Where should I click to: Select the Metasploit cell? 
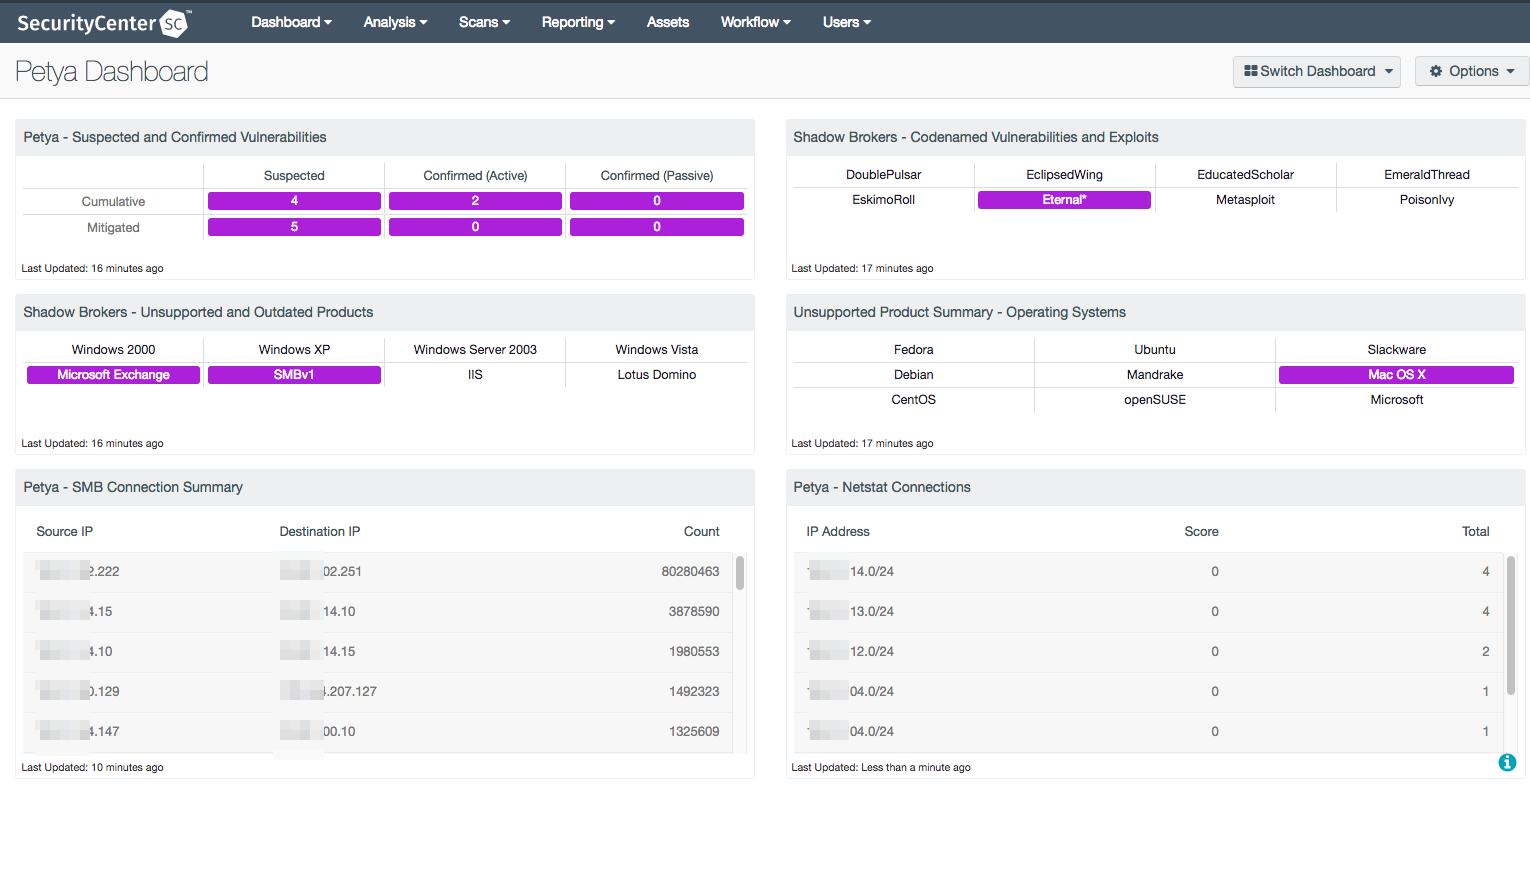click(1245, 200)
